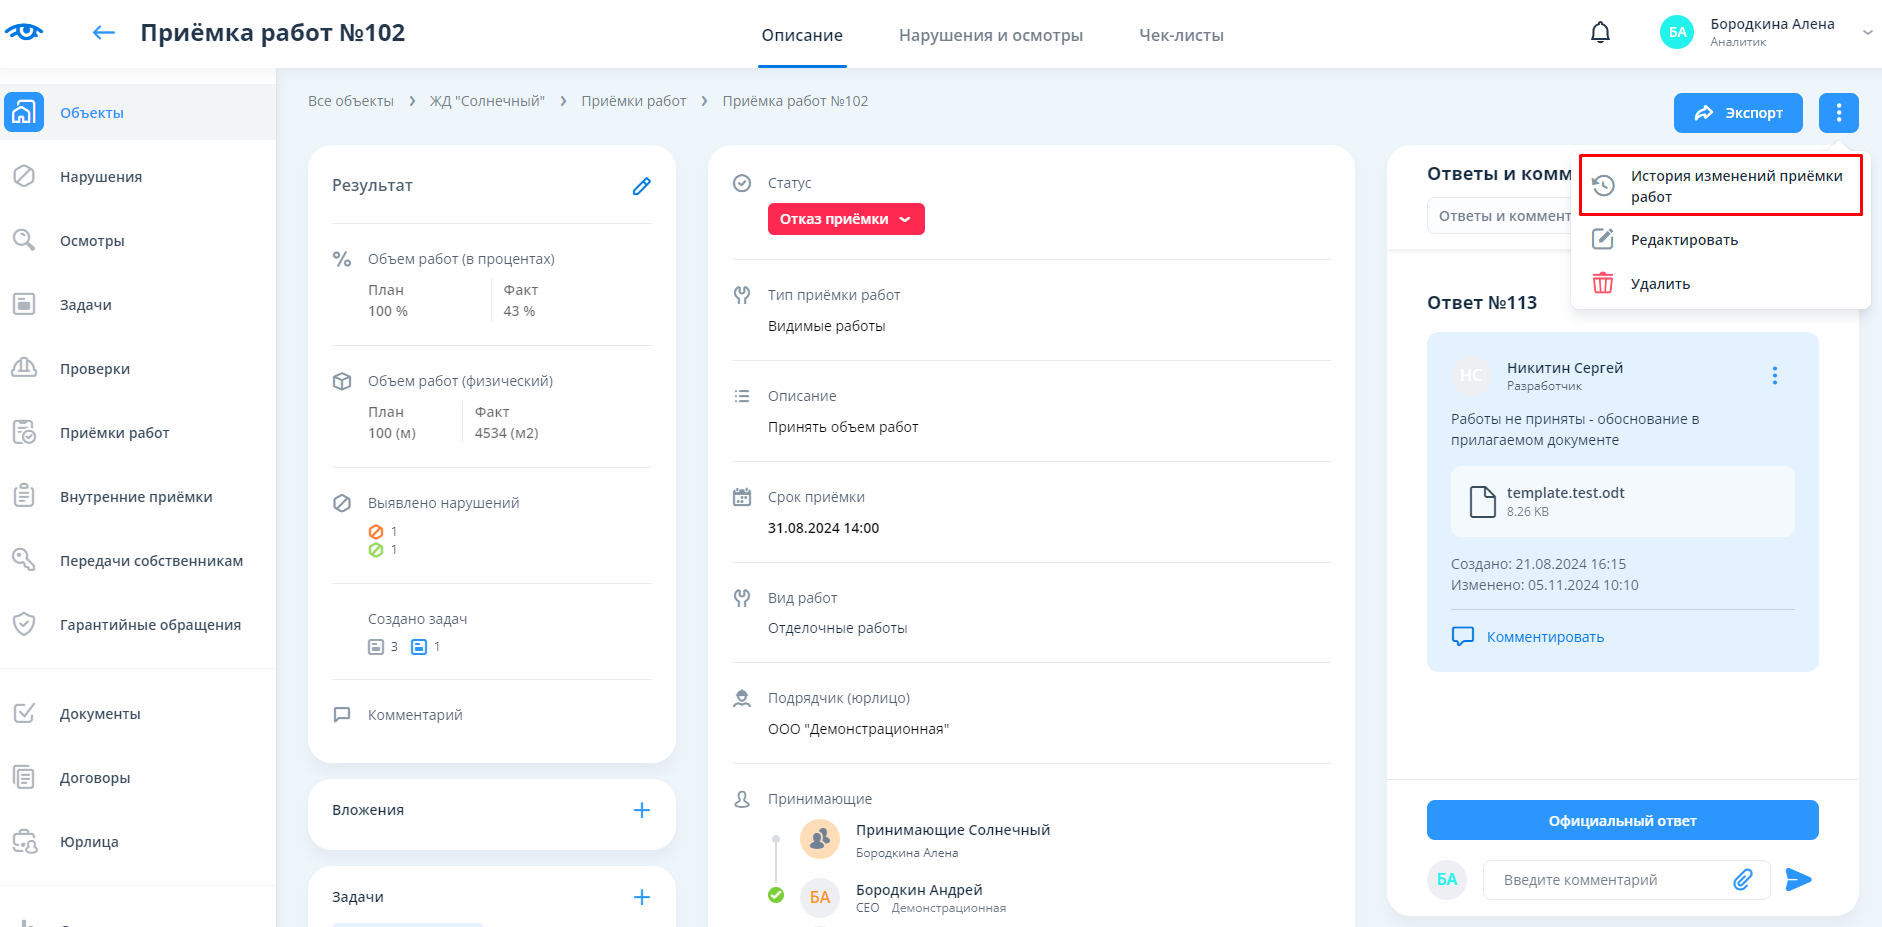Open the notifications bell
Viewport: 1882px width, 927px height.
1600,33
